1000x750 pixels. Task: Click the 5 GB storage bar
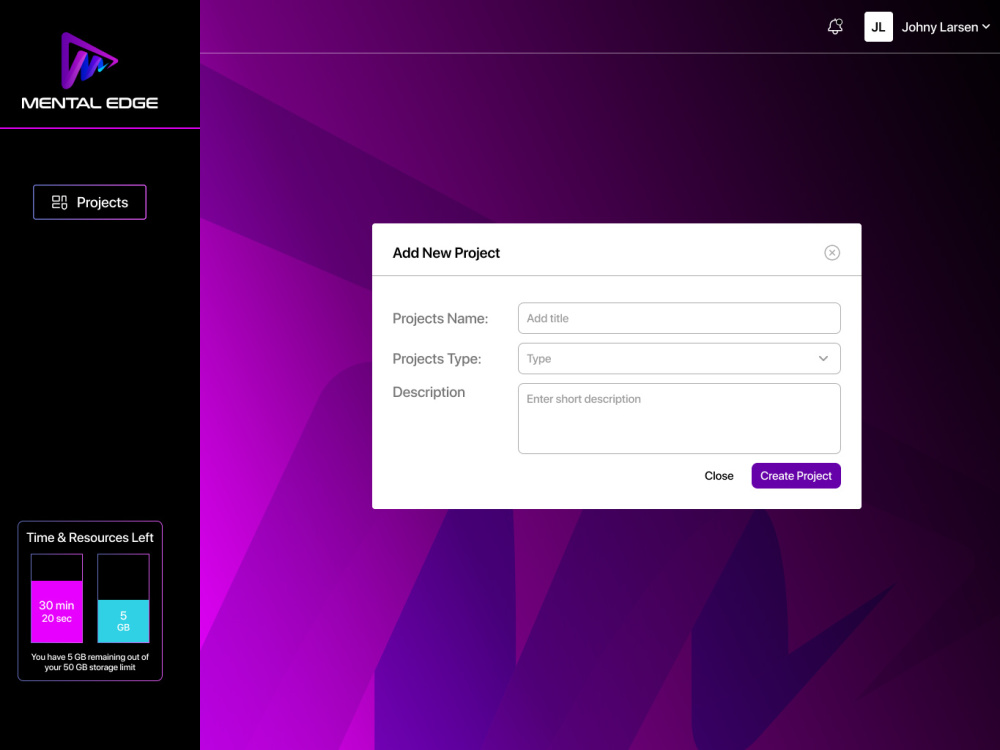[123, 598]
